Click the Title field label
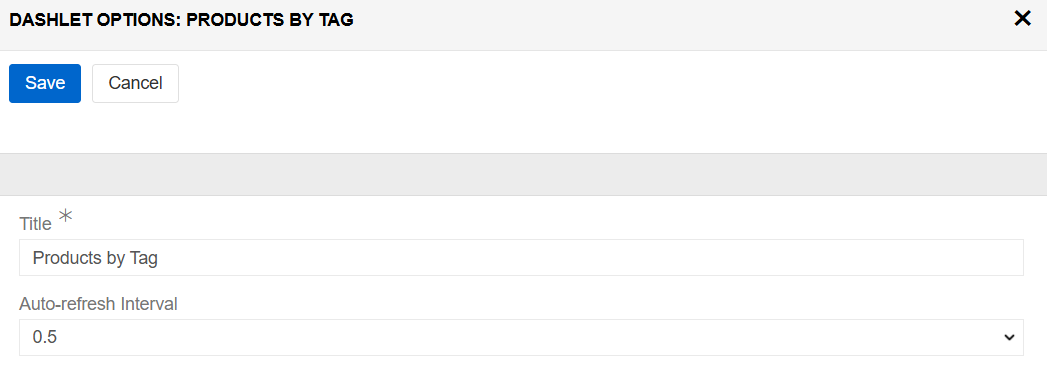This screenshot has width=1047, height=367. point(35,224)
